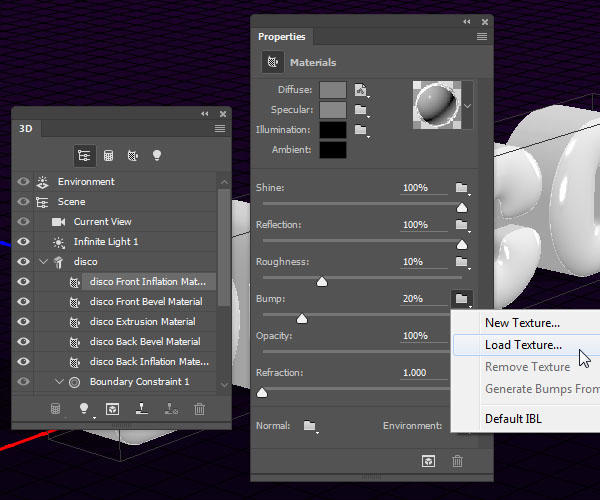Click the add new light icon
600x500 pixels.
(85, 409)
